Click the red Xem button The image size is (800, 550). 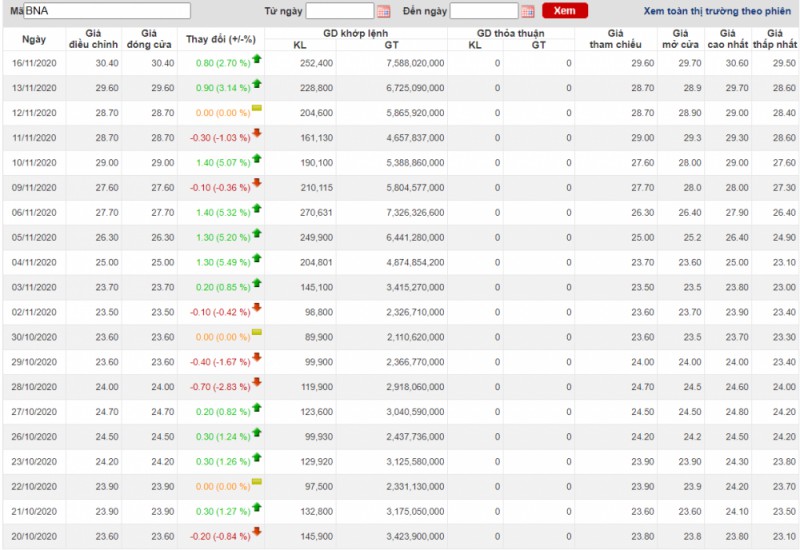[x=565, y=11]
